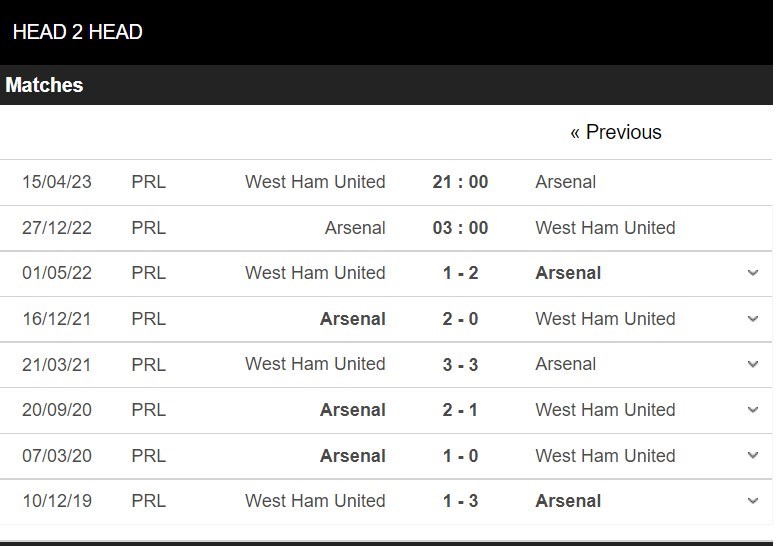The image size is (777, 546).
Task: Click the bold Arsenal winner on 10/12/19
Action: (568, 501)
